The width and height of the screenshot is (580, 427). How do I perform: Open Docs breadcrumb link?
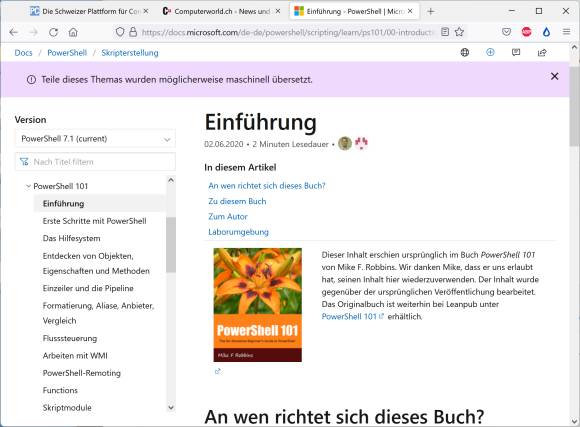tap(23, 53)
